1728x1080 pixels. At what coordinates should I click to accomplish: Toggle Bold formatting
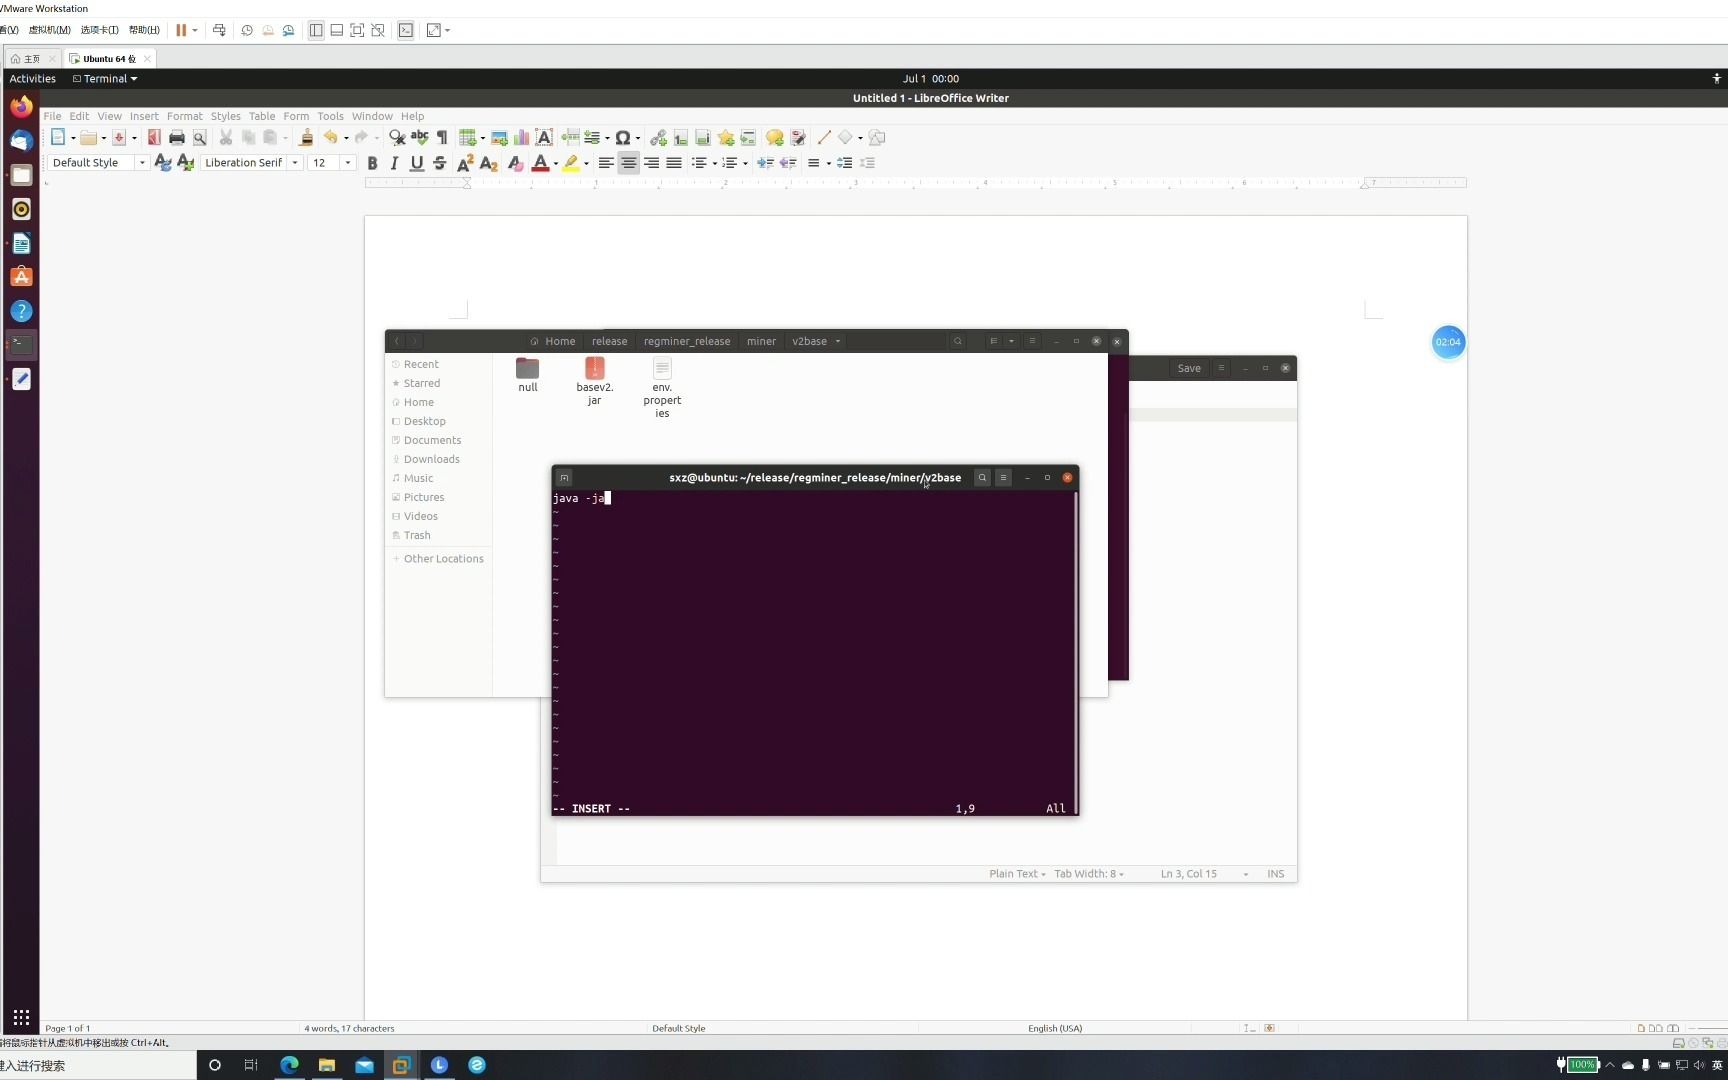tap(372, 163)
